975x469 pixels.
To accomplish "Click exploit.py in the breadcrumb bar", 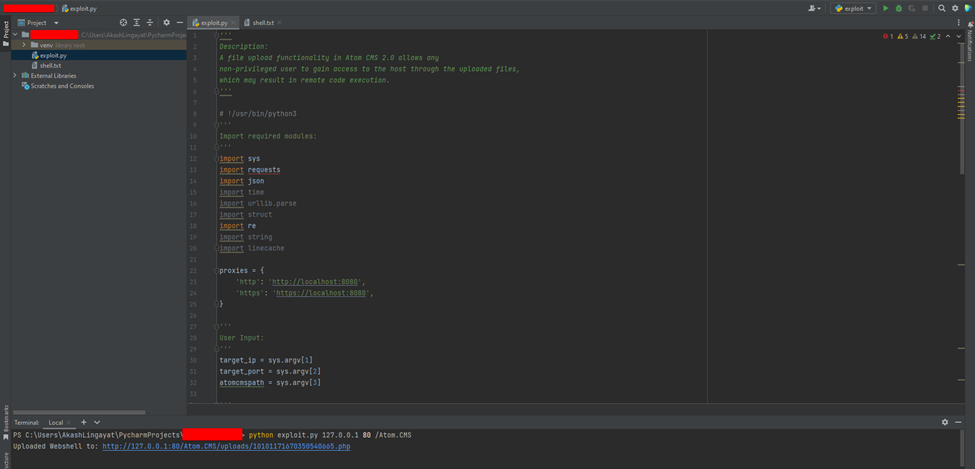I will click(78, 9).
